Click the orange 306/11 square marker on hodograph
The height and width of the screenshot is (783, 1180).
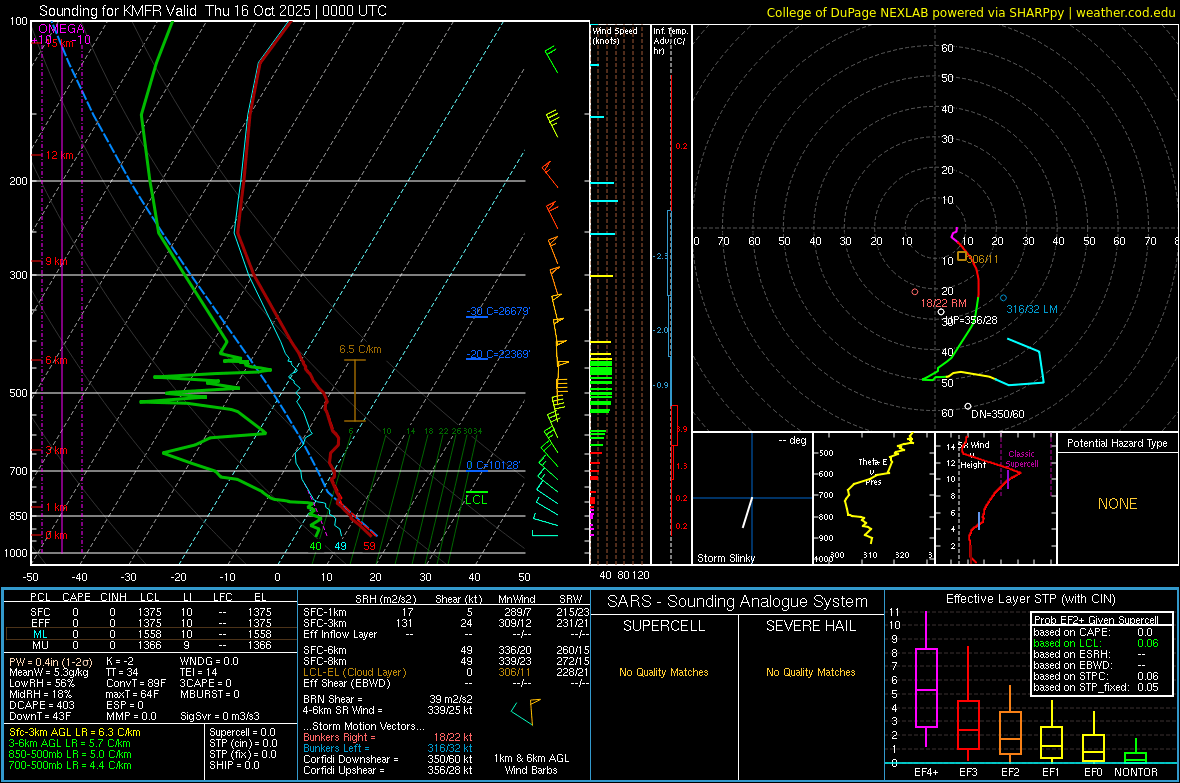pyautogui.click(x=962, y=257)
